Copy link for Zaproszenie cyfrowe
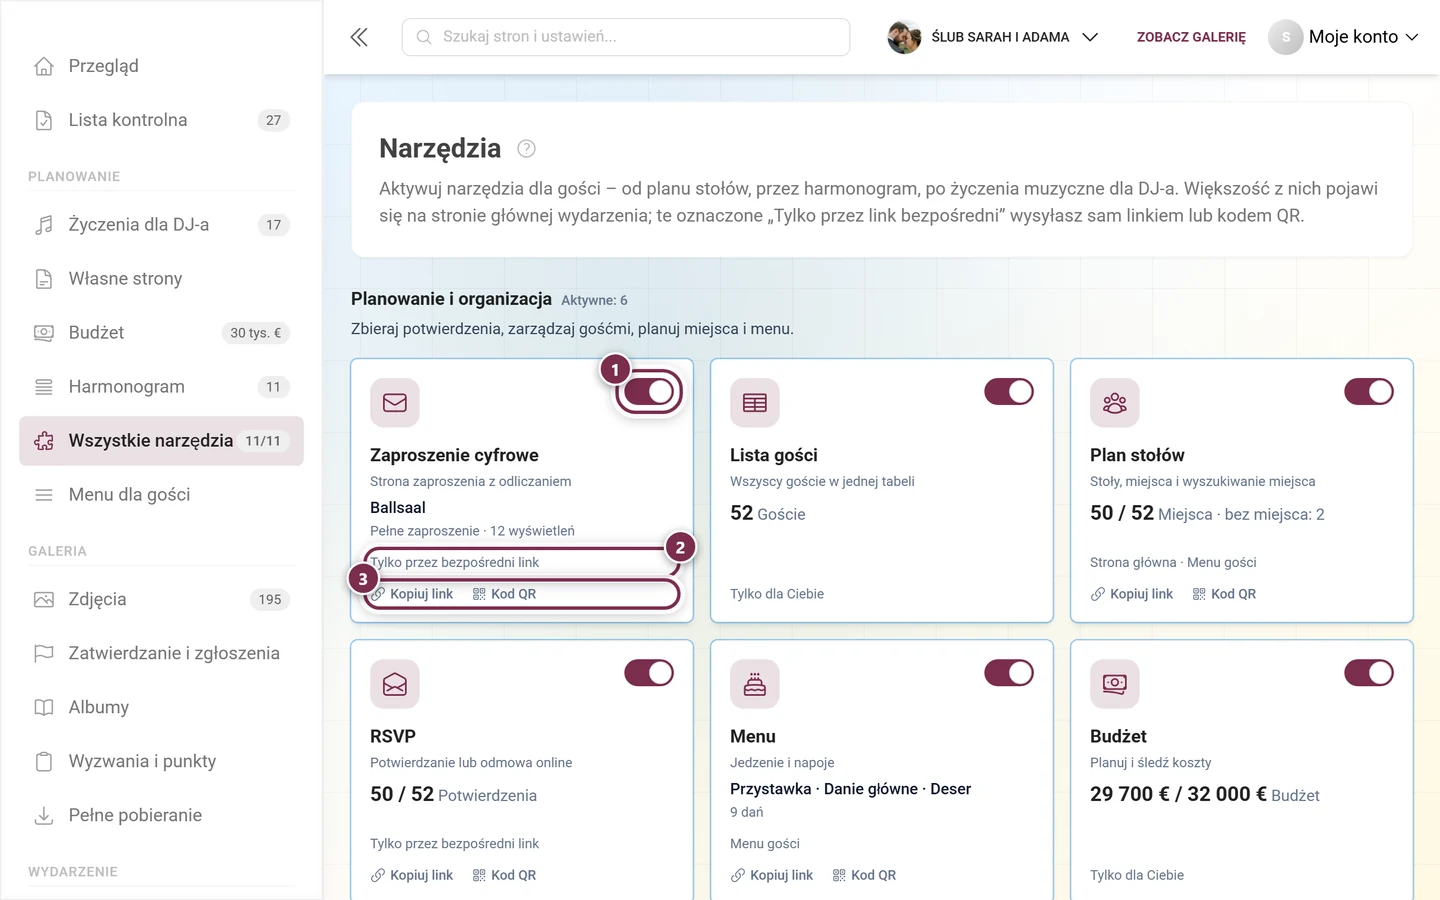 coord(412,594)
